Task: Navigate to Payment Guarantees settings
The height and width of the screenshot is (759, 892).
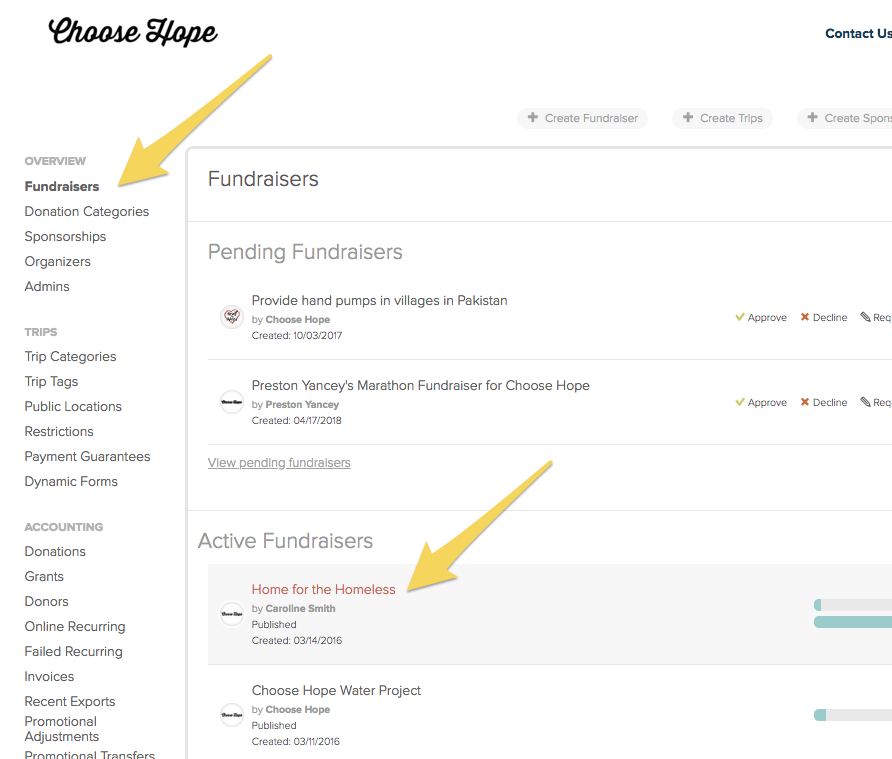Action: click(x=87, y=456)
